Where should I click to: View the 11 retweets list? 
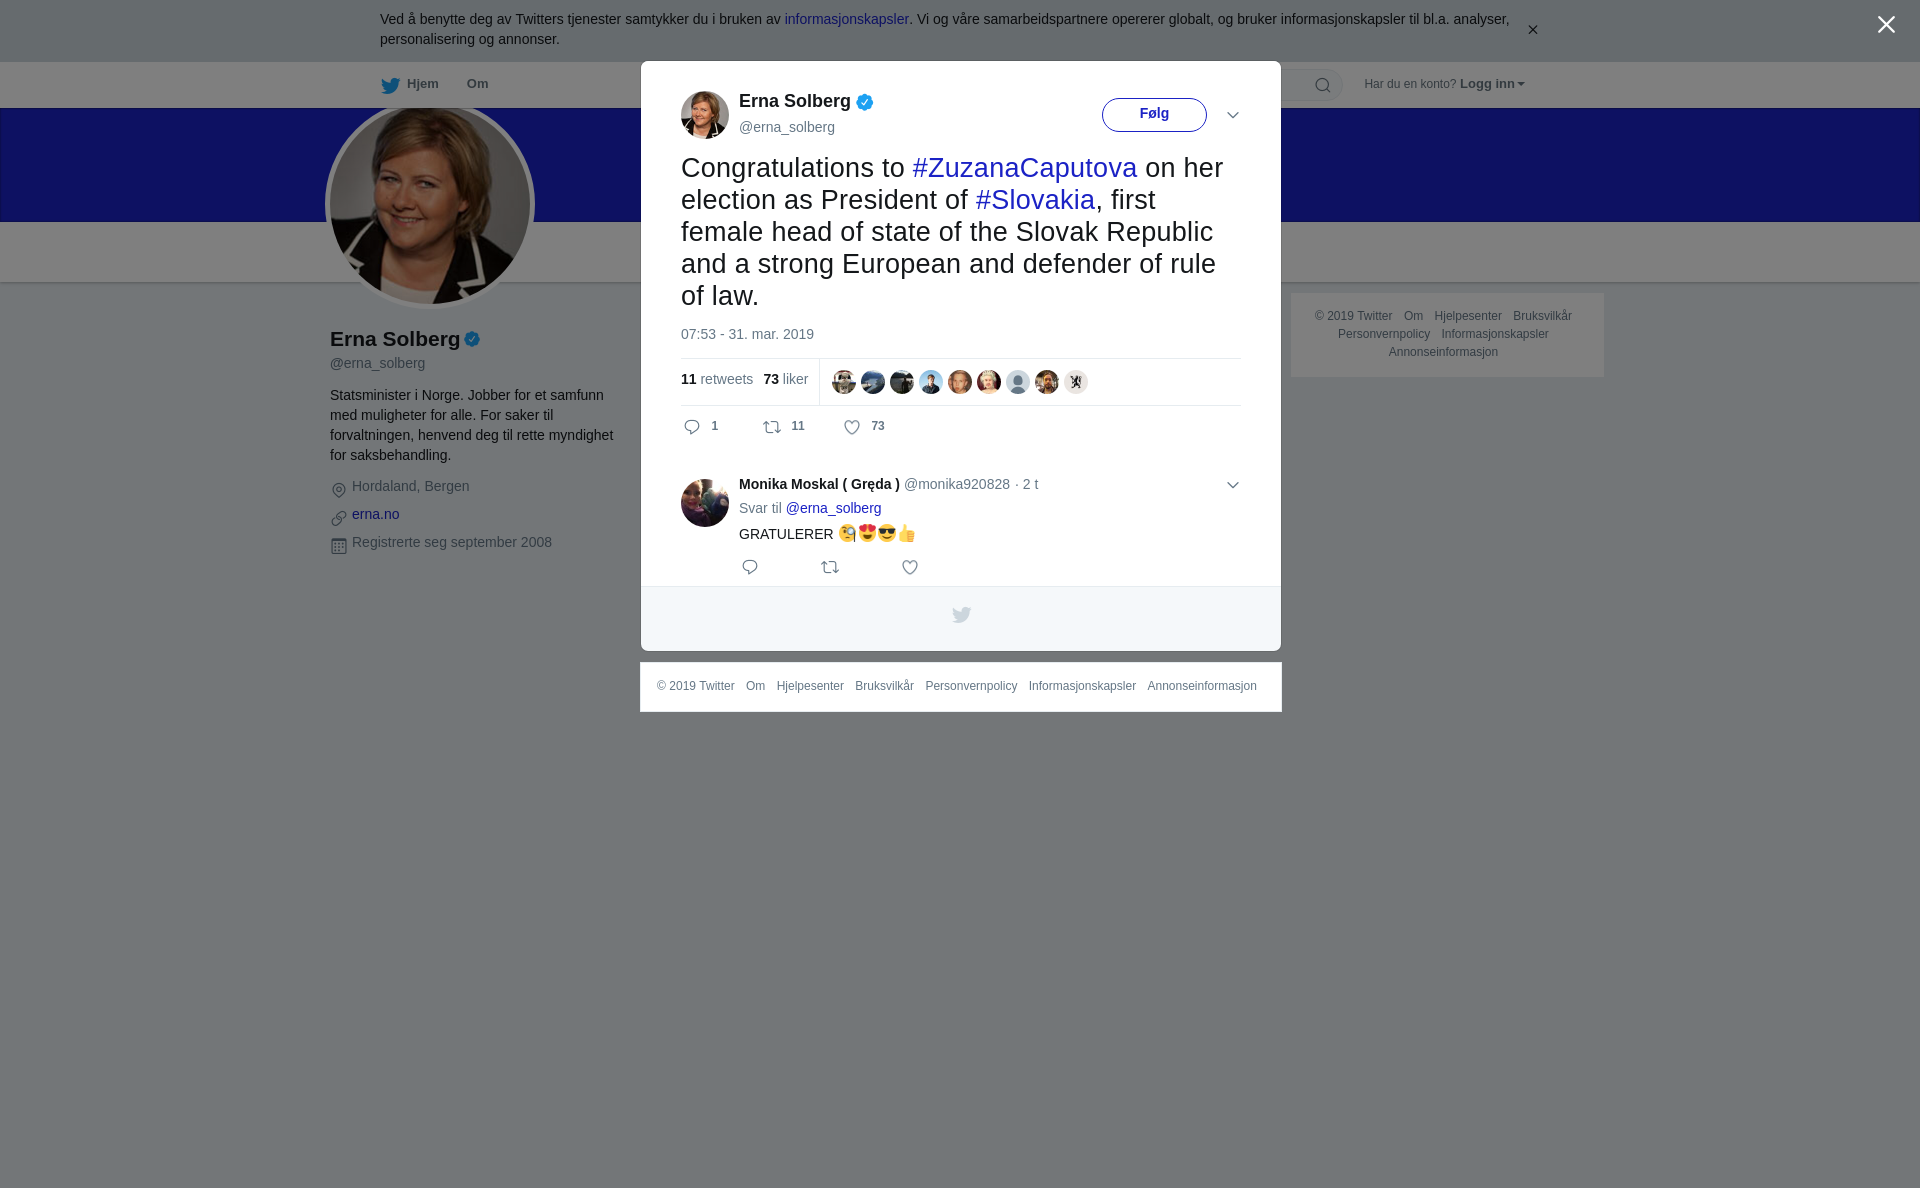click(717, 379)
